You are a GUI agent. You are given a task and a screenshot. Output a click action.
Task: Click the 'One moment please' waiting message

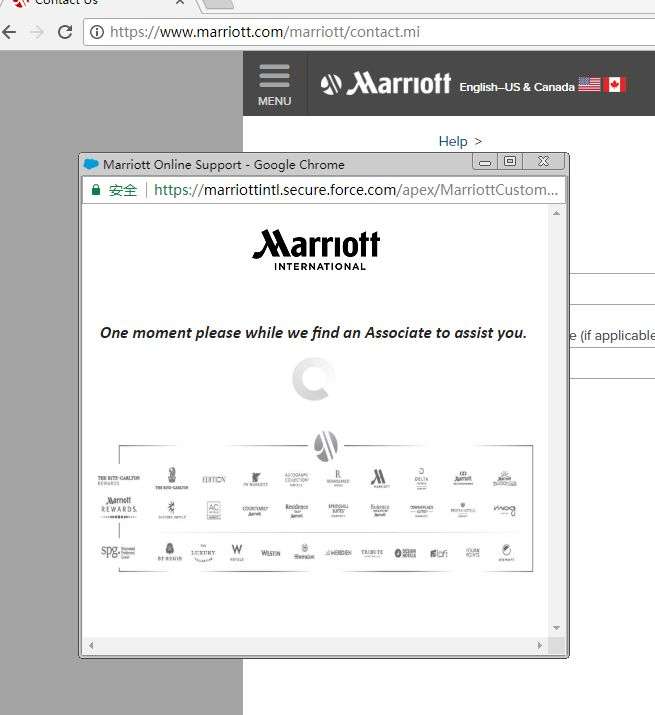click(x=313, y=333)
